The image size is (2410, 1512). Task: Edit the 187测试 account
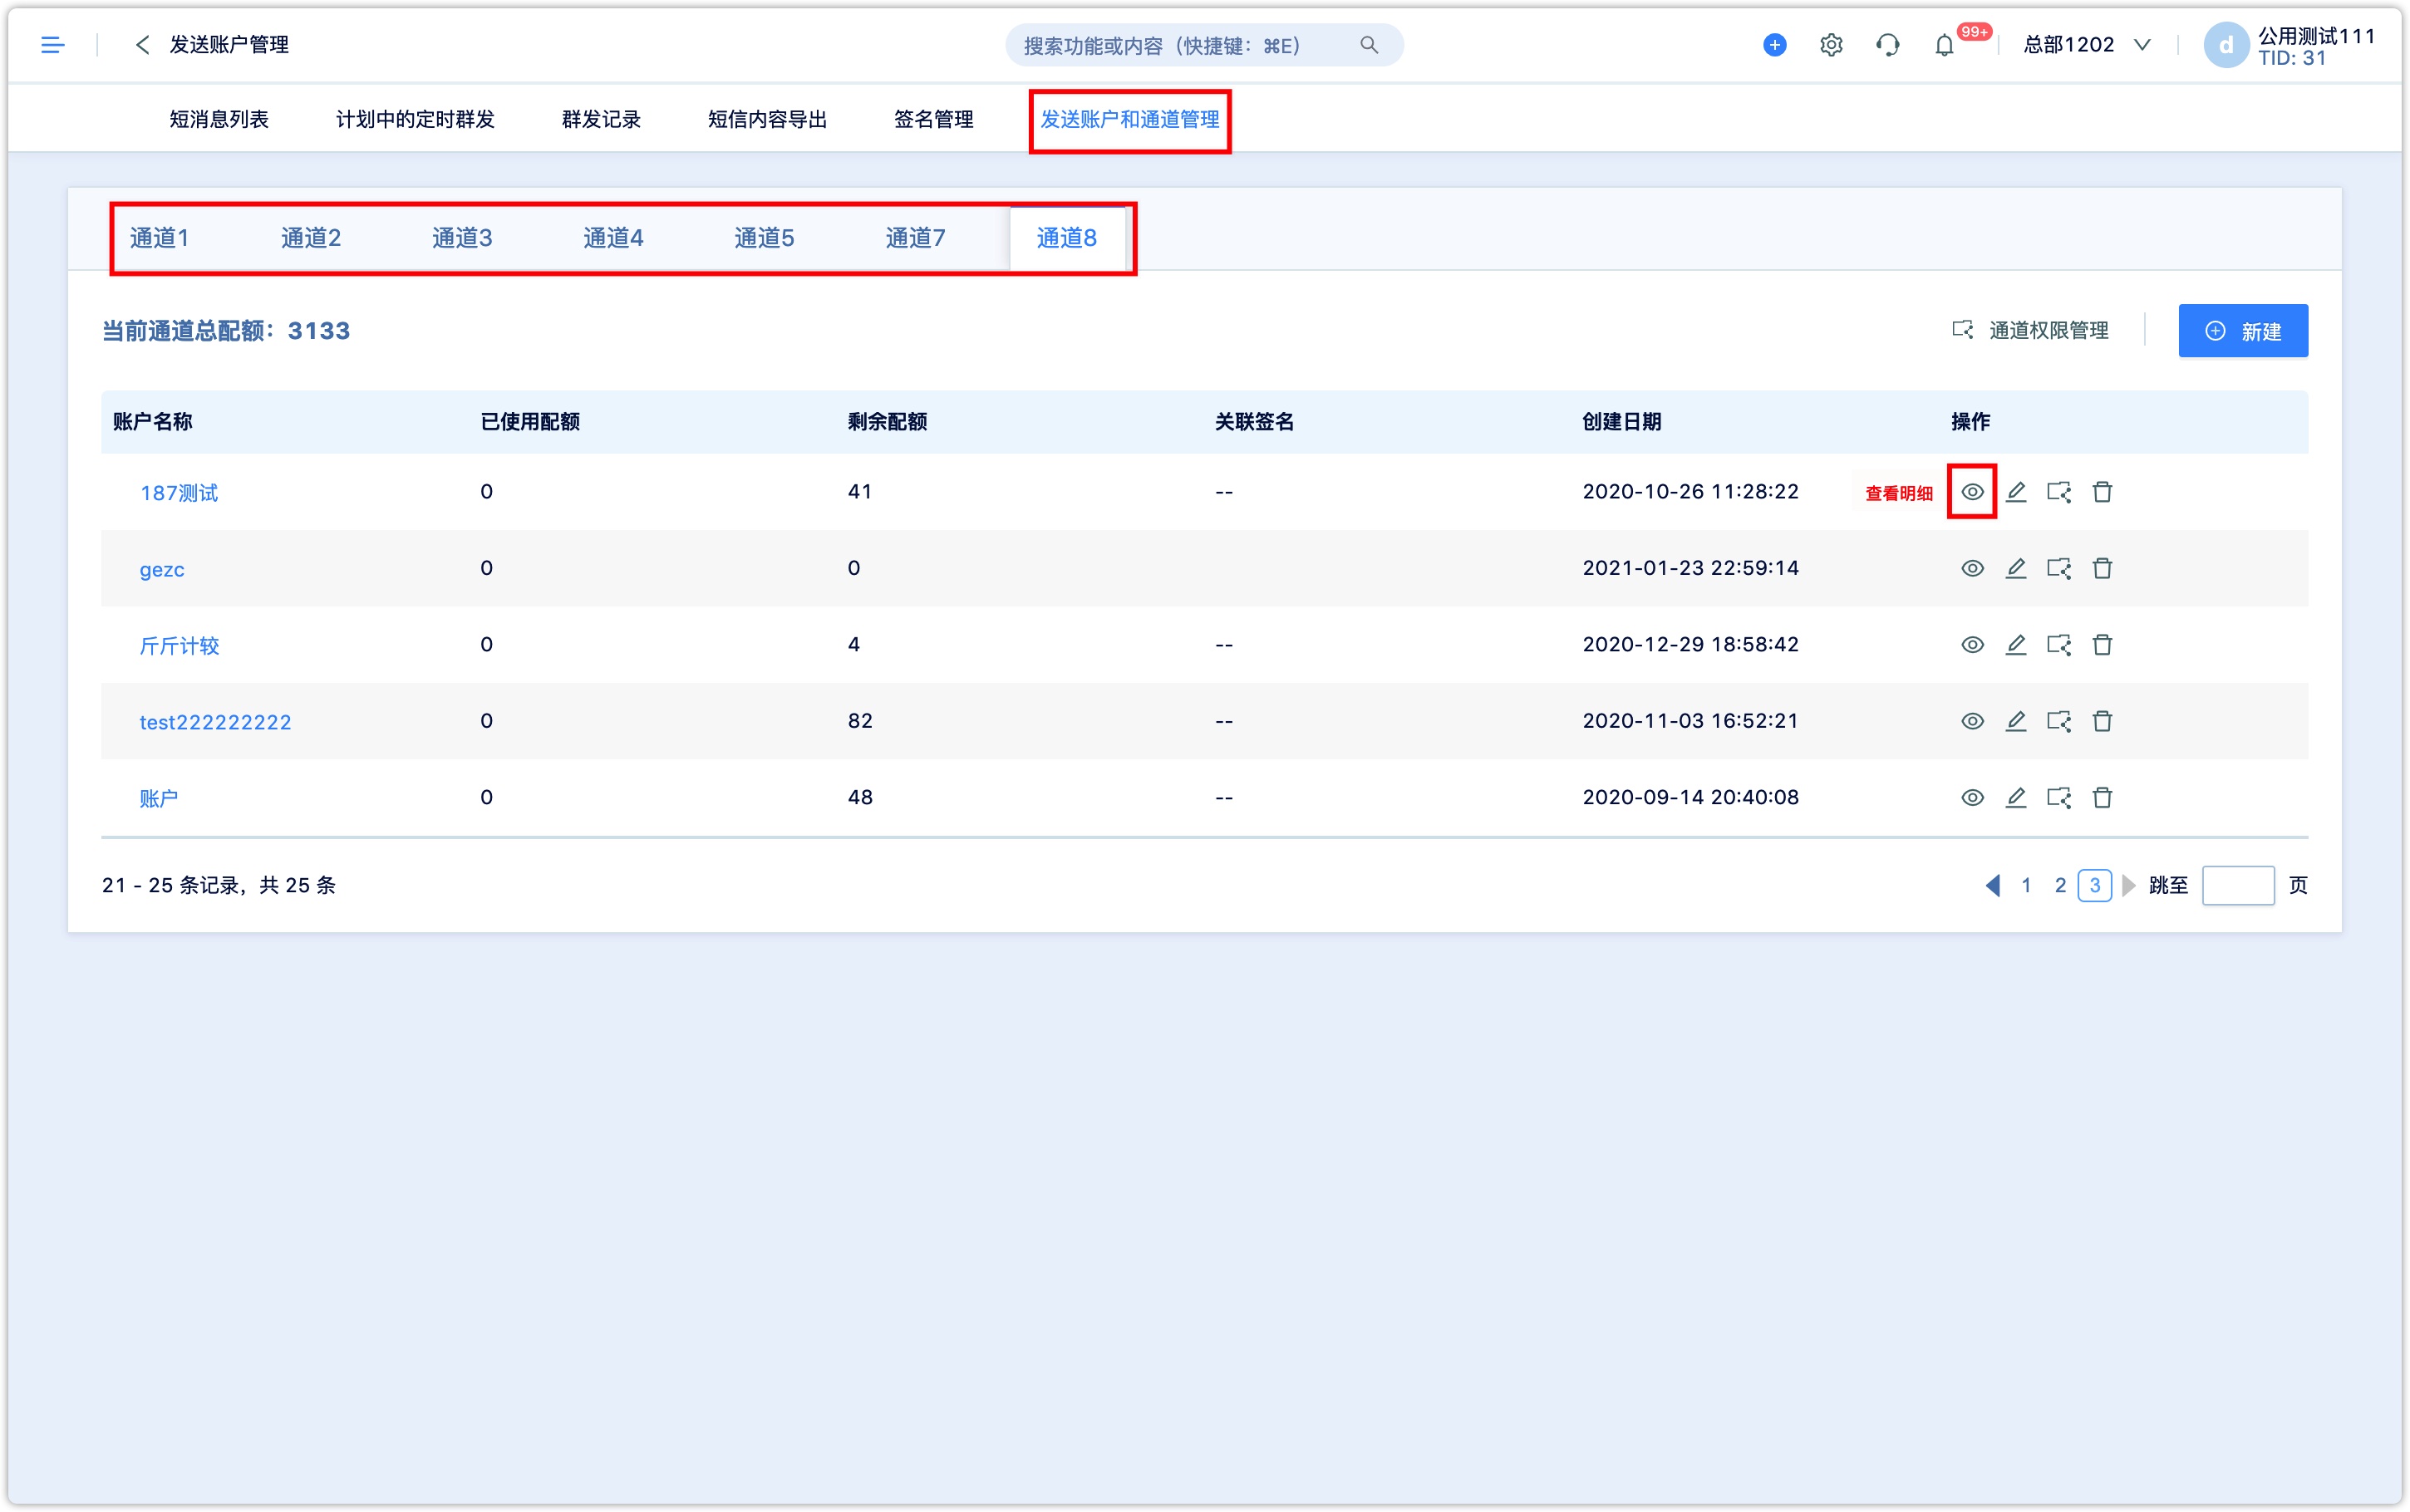(2015, 491)
